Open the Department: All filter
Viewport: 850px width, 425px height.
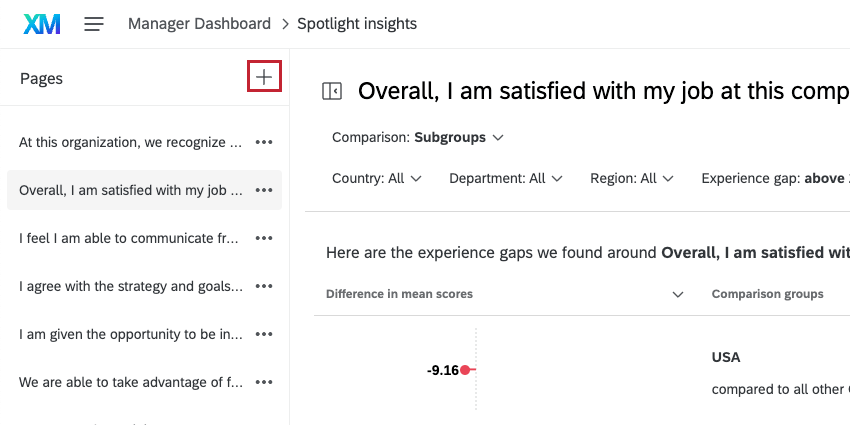[506, 178]
